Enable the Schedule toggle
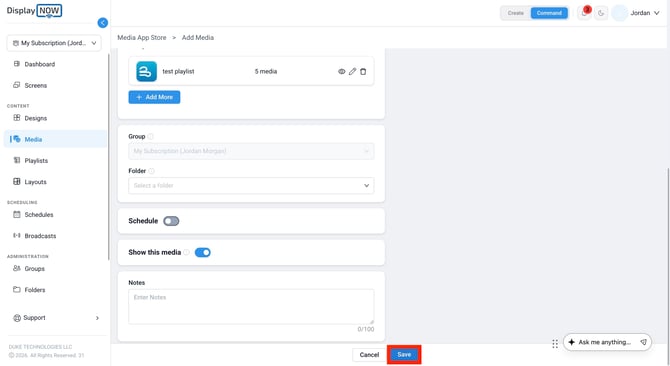 point(171,221)
